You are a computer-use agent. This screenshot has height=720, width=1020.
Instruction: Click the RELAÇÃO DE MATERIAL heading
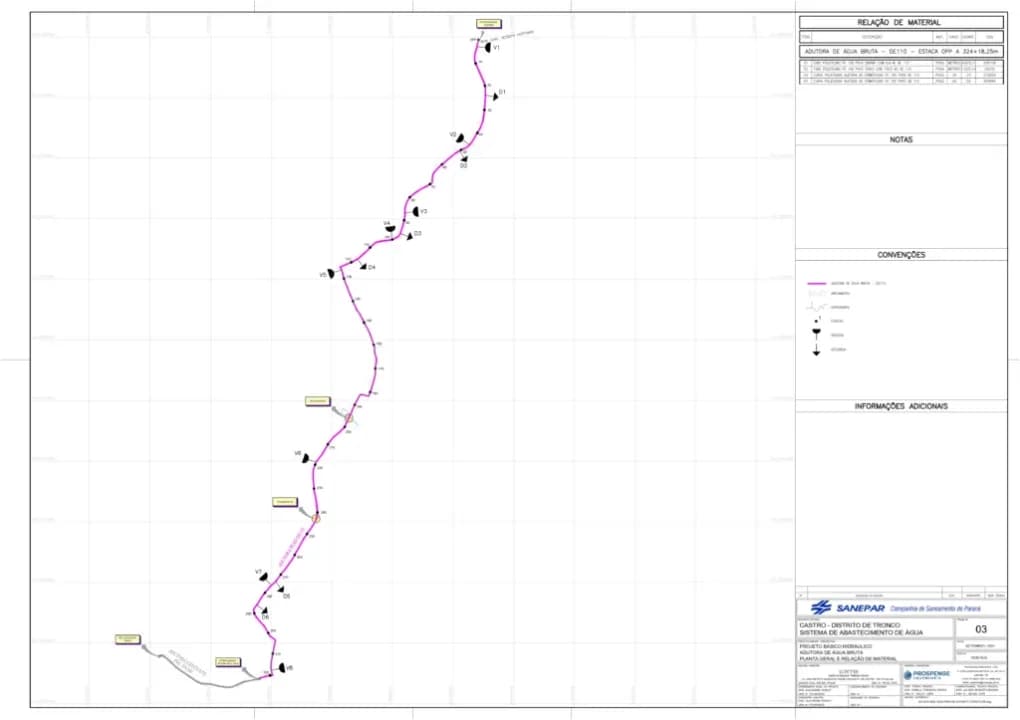tap(898, 22)
